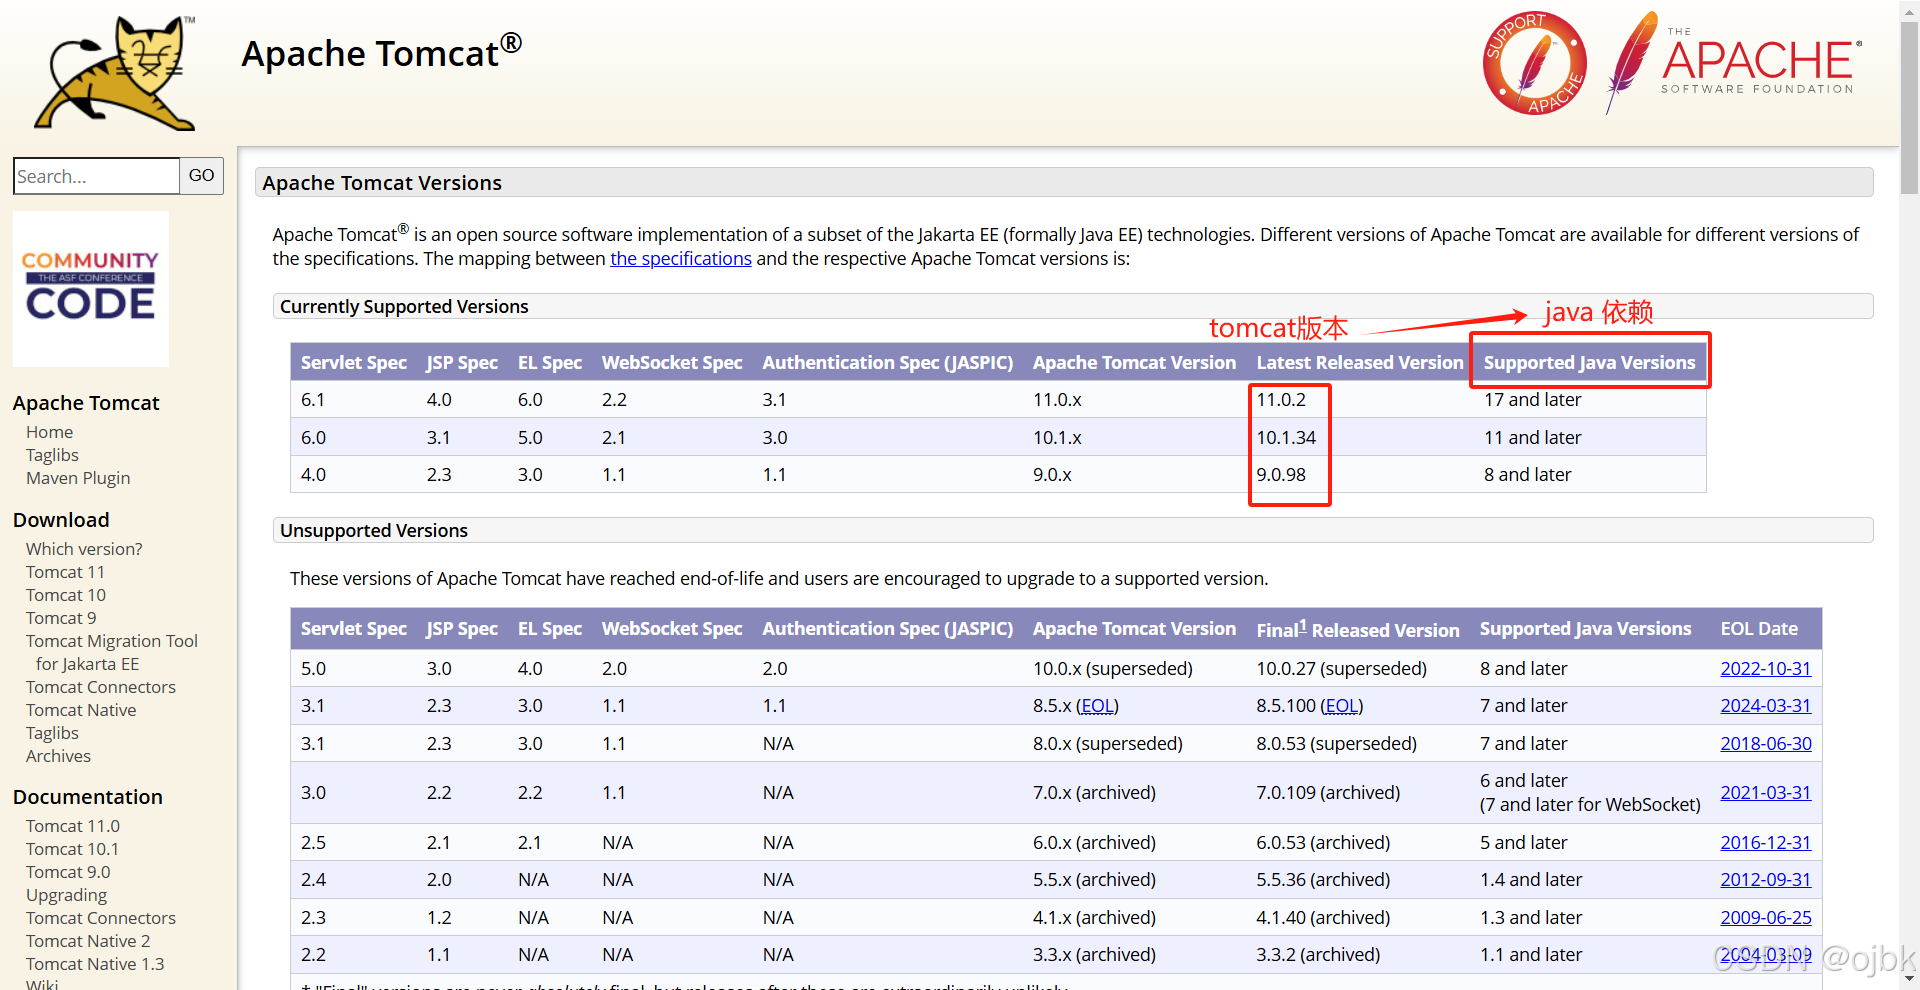The image size is (1920, 990).
Task: Open Tomcat 10 download link
Action: (x=66, y=595)
